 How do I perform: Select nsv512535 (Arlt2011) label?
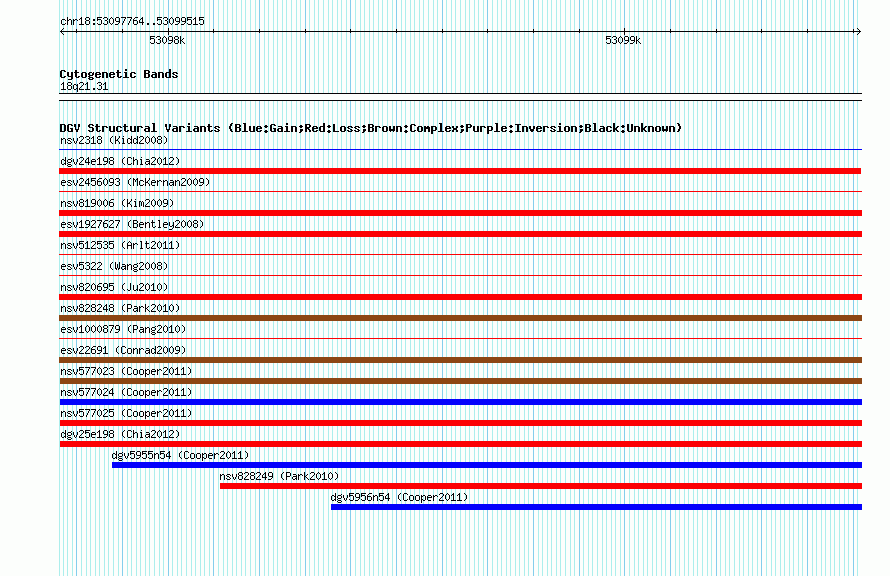click(120, 245)
